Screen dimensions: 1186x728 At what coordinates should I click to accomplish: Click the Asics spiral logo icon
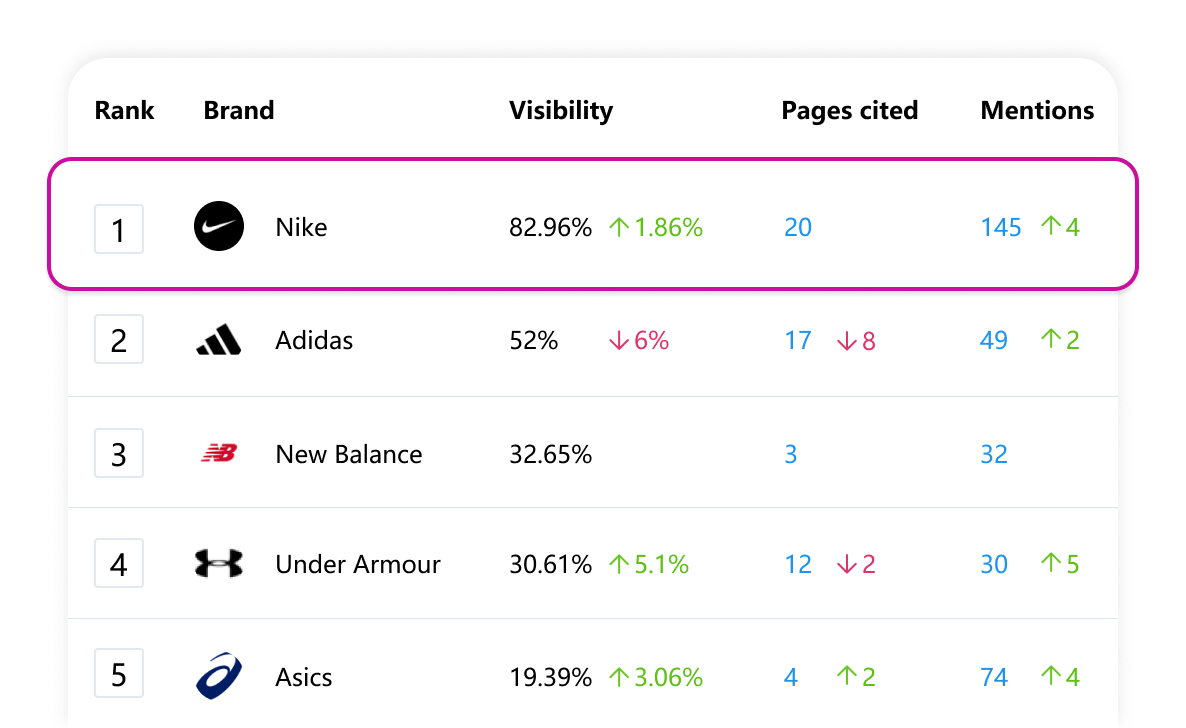pos(218,673)
